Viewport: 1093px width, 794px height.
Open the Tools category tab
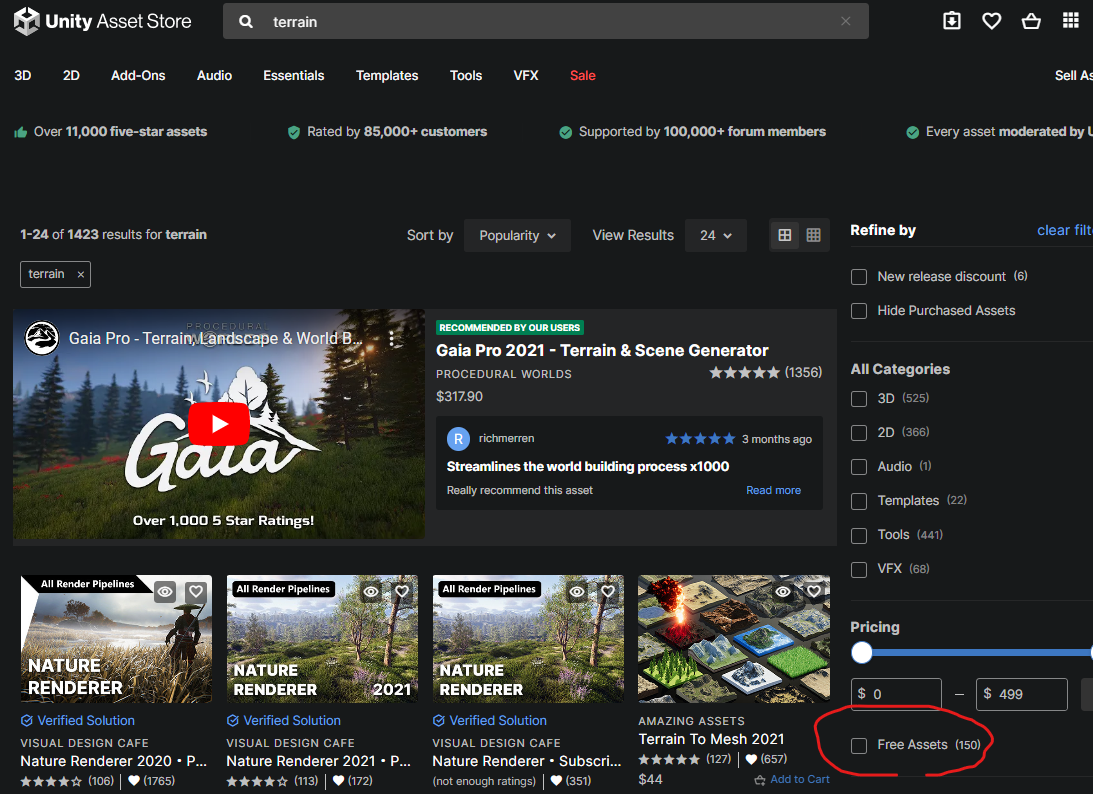[465, 75]
